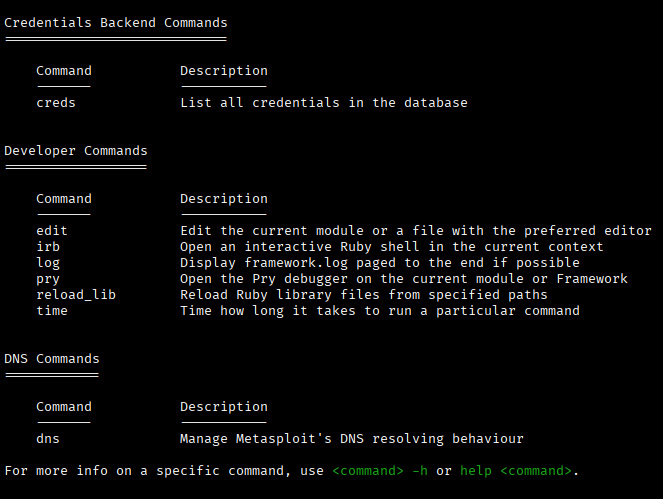
Task: Click 'List all credentials in the database' description
Action: click(324, 103)
